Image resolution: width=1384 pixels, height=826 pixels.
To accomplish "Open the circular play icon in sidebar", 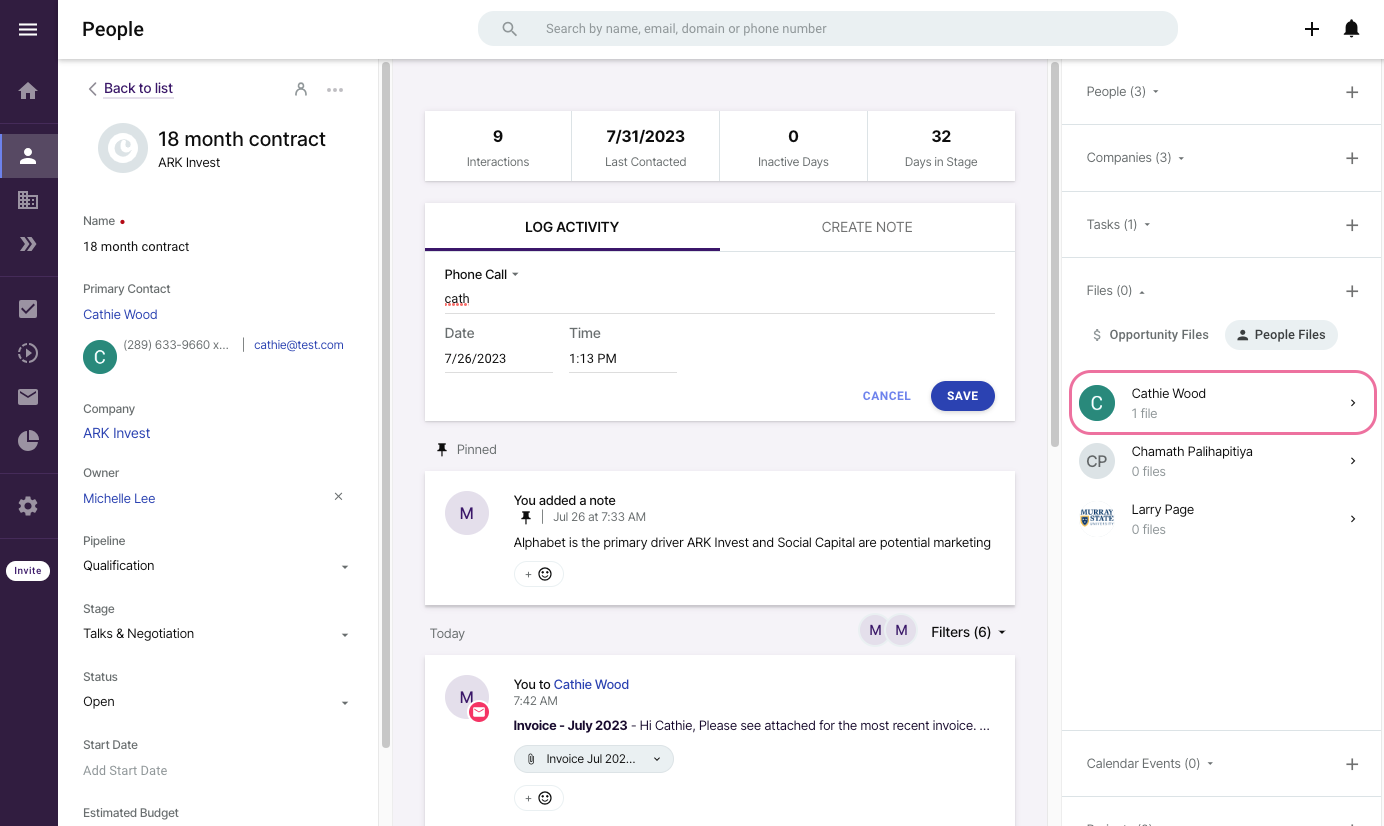I will [28, 353].
